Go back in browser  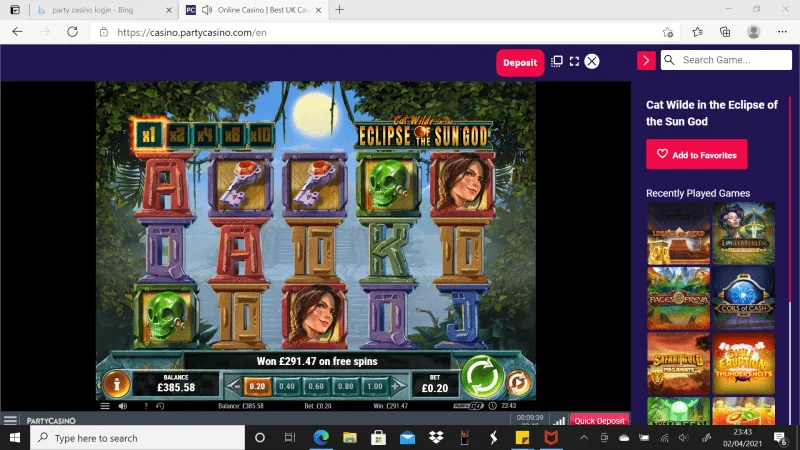point(17,32)
